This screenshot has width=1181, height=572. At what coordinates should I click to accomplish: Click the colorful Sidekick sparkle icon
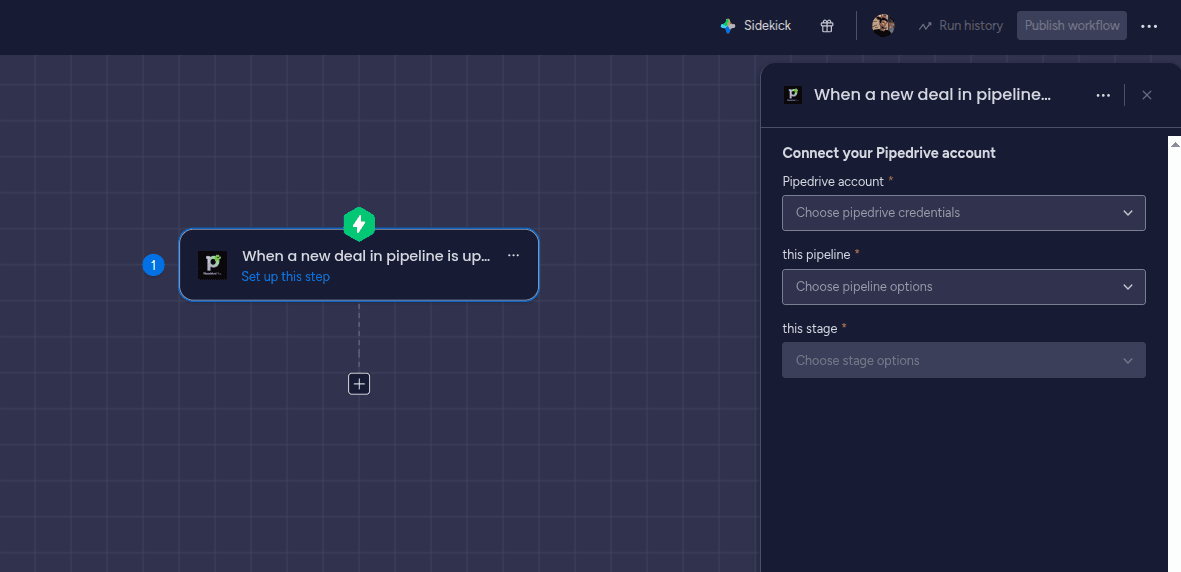tap(728, 26)
